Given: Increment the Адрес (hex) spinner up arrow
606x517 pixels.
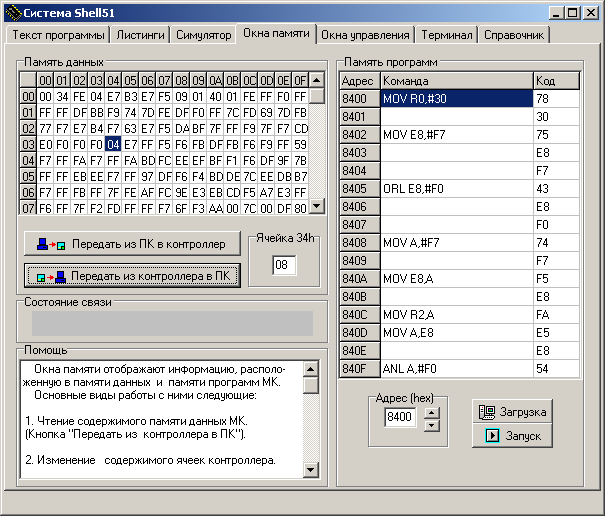Looking at the screenshot, I should [432, 413].
